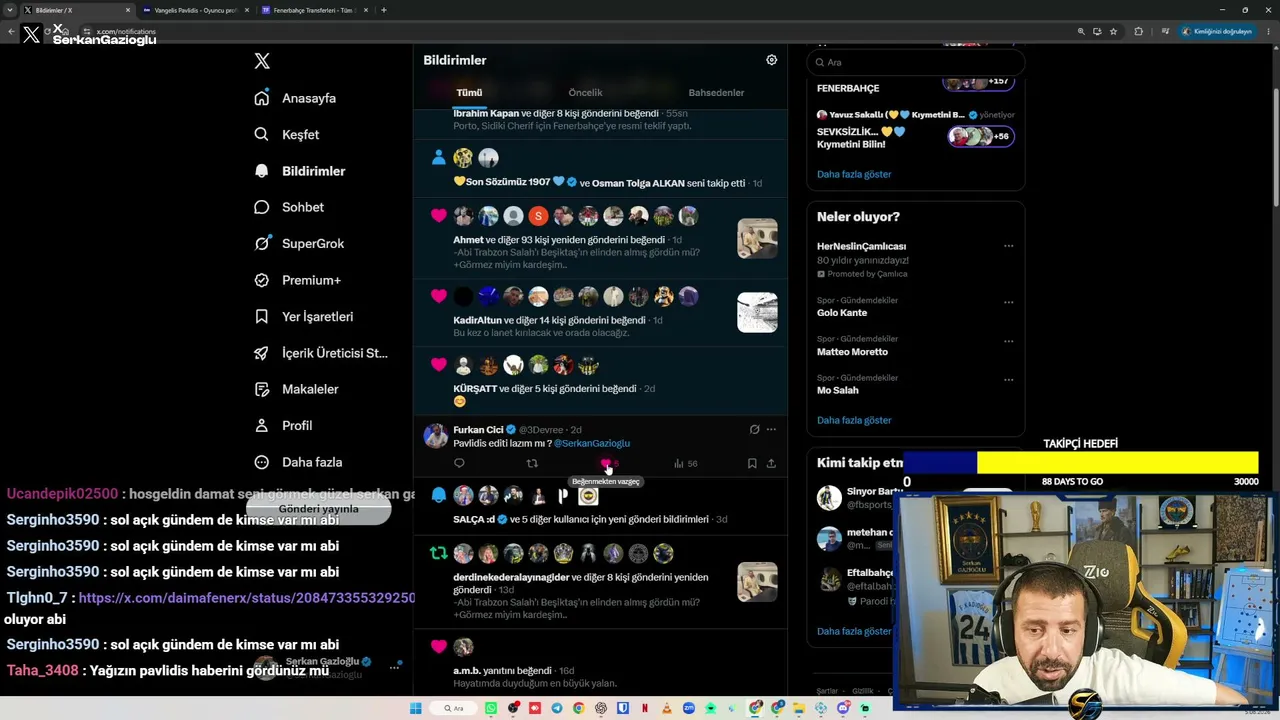Open the @SerkanGazioglu mention link
1280x720 pixels.
[592, 443]
